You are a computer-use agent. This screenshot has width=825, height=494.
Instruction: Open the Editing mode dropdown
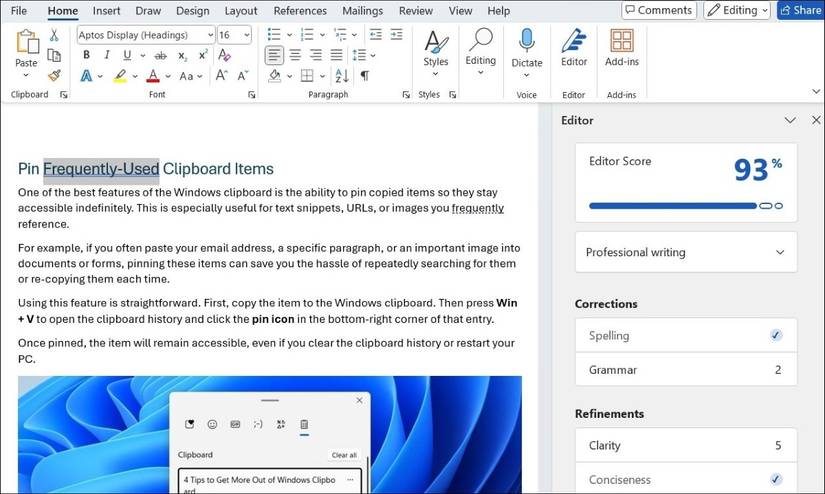coord(737,10)
